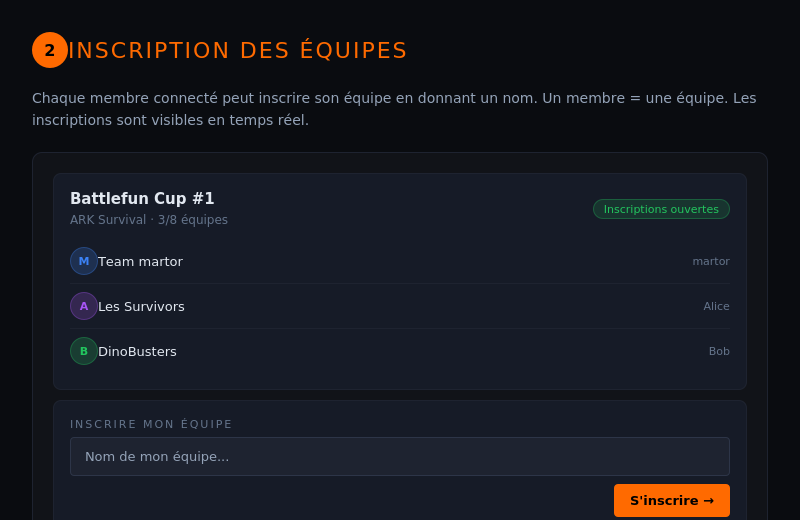The image size is (800, 520).
Task: Click the martor owner label
Action: [x=710, y=261]
